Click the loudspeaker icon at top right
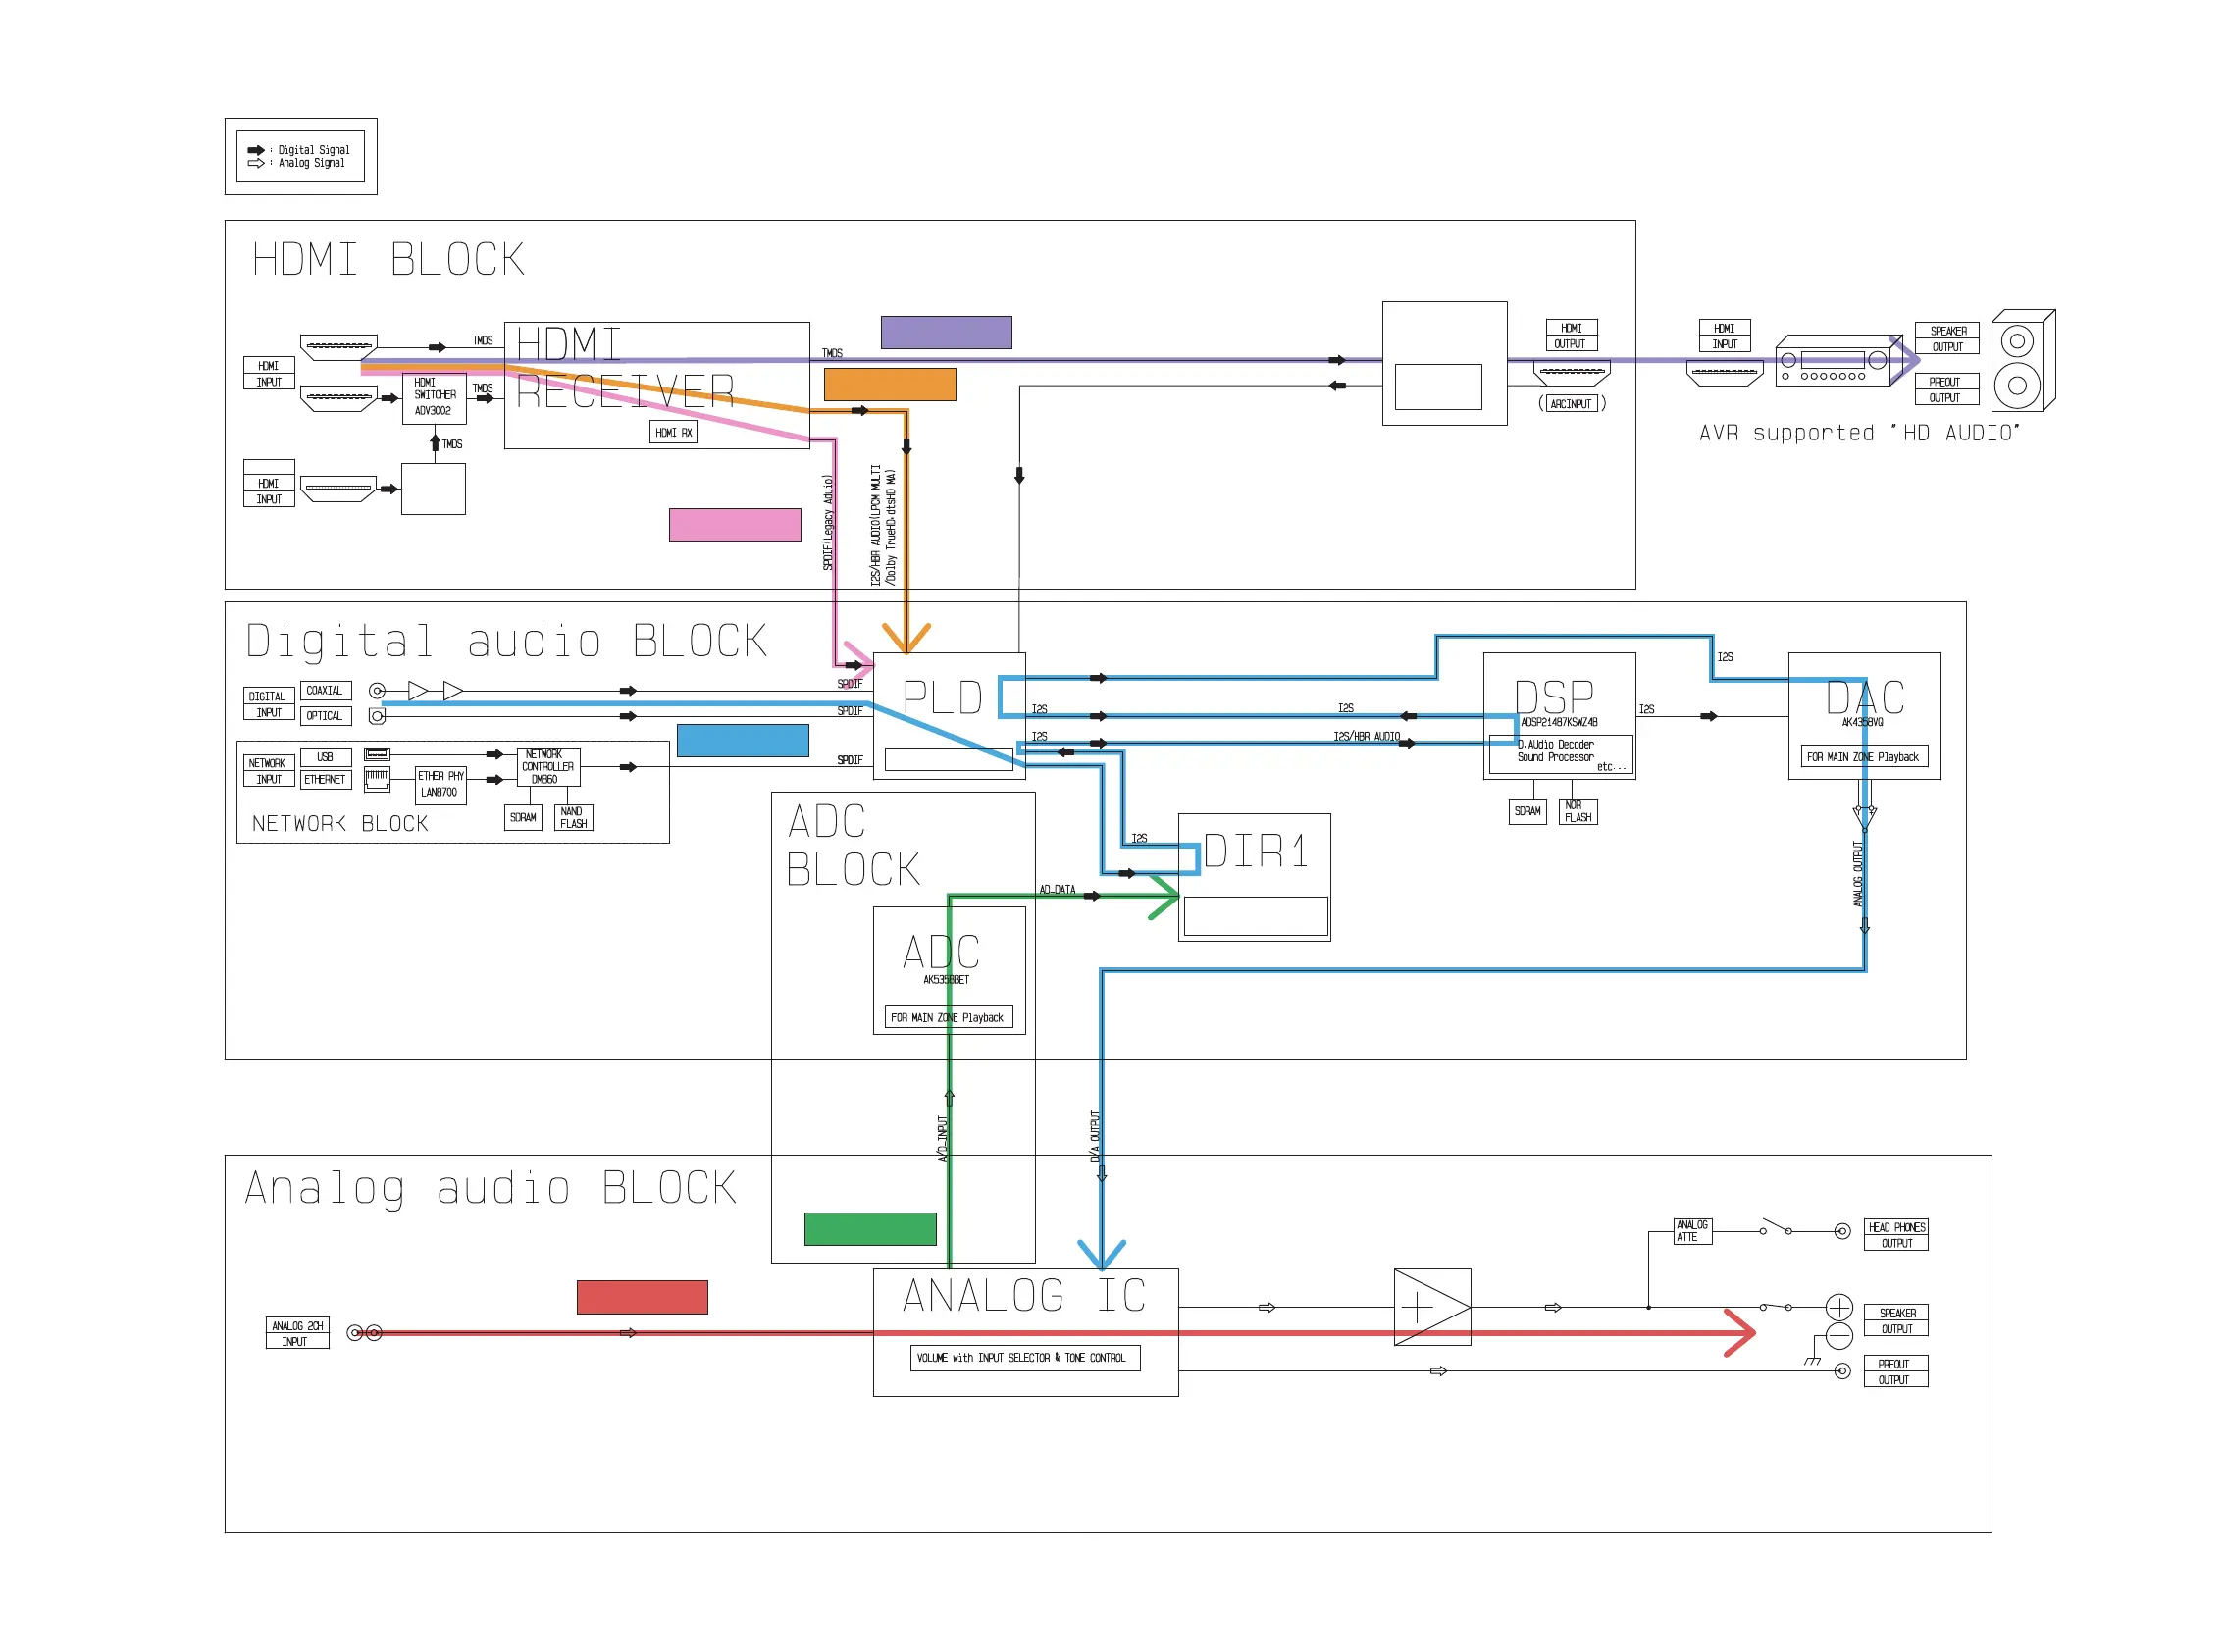The width and height of the screenshot is (2225, 1652). (2020, 361)
